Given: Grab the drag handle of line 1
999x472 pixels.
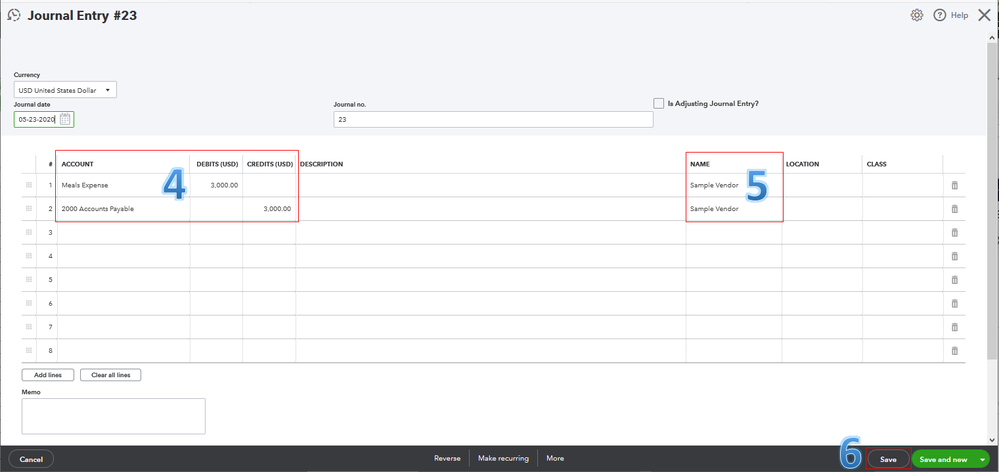Looking at the screenshot, I should (x=29, y=185).
